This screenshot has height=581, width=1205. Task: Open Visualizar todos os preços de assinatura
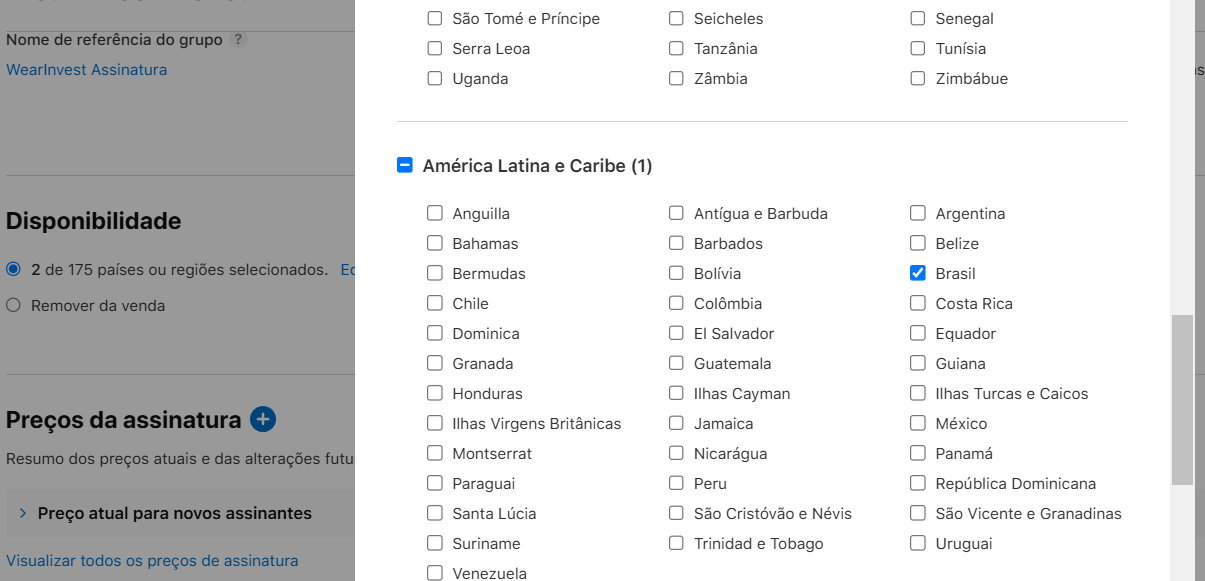pos(152,561)
